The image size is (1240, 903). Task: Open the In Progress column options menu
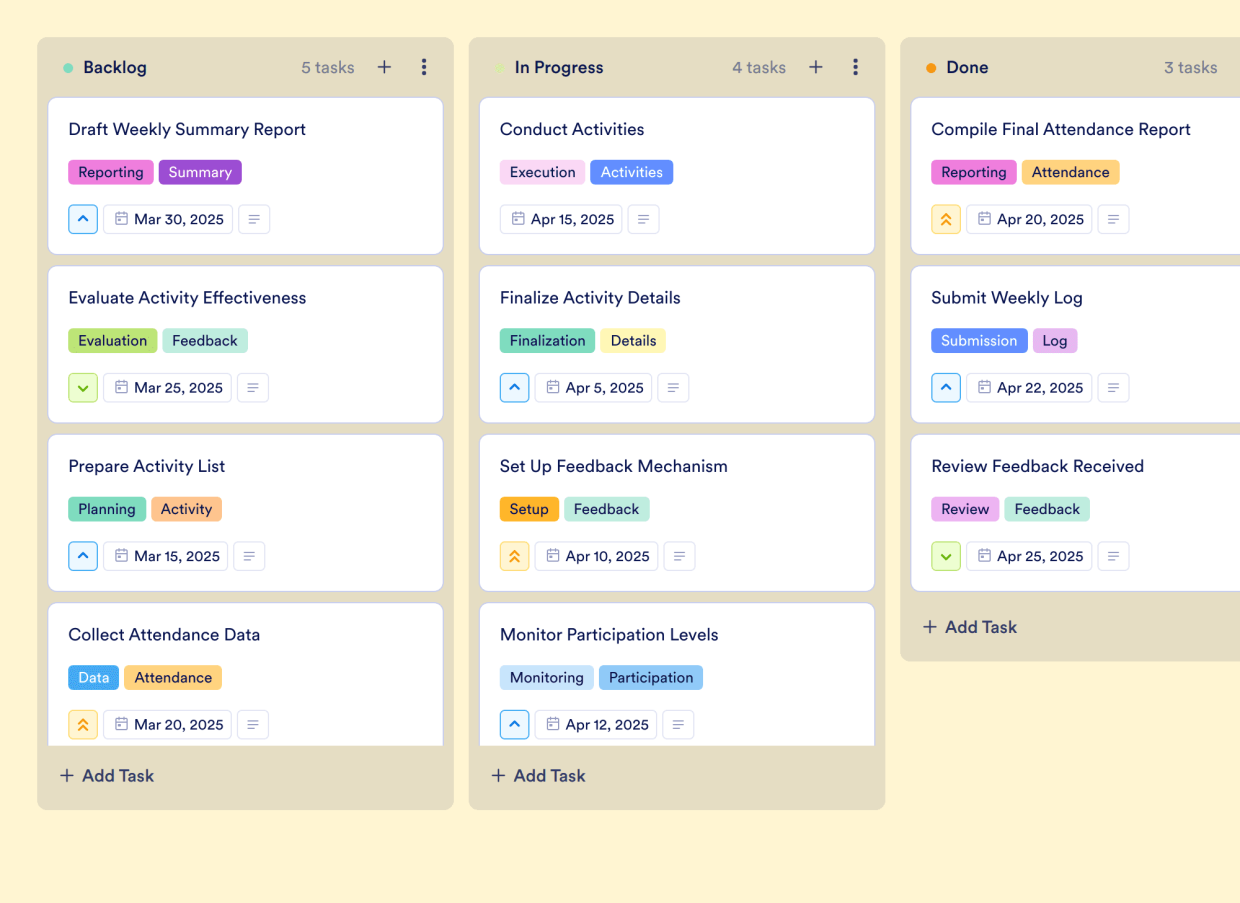click(x=856, y=67)
